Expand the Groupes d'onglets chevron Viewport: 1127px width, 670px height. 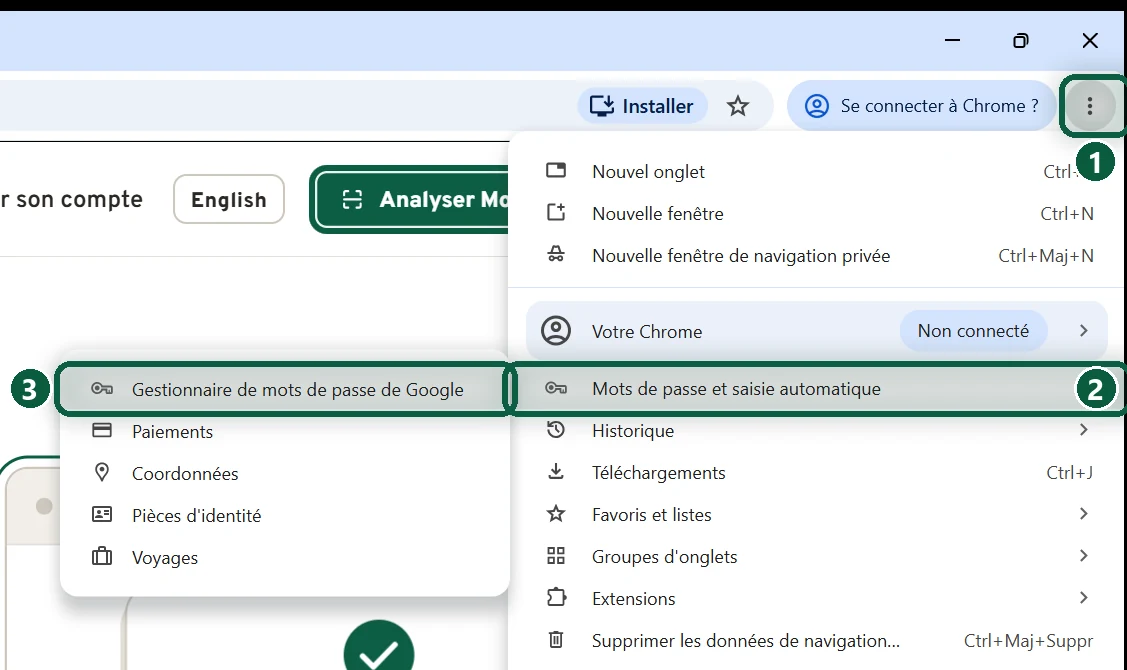(x=1084, y=556)
